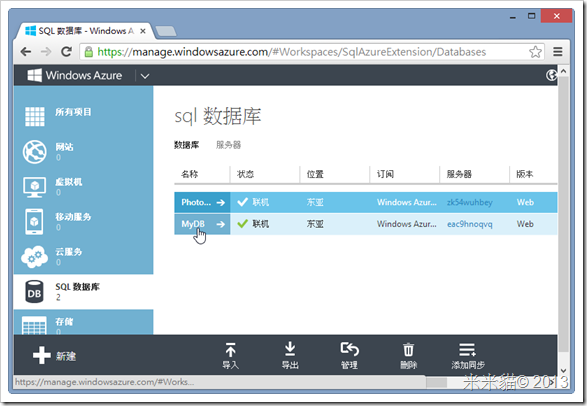The width and height of the screenshot is (587, 406).
Task: Open the MyDB database arrow icon
Action: [221, 224]
